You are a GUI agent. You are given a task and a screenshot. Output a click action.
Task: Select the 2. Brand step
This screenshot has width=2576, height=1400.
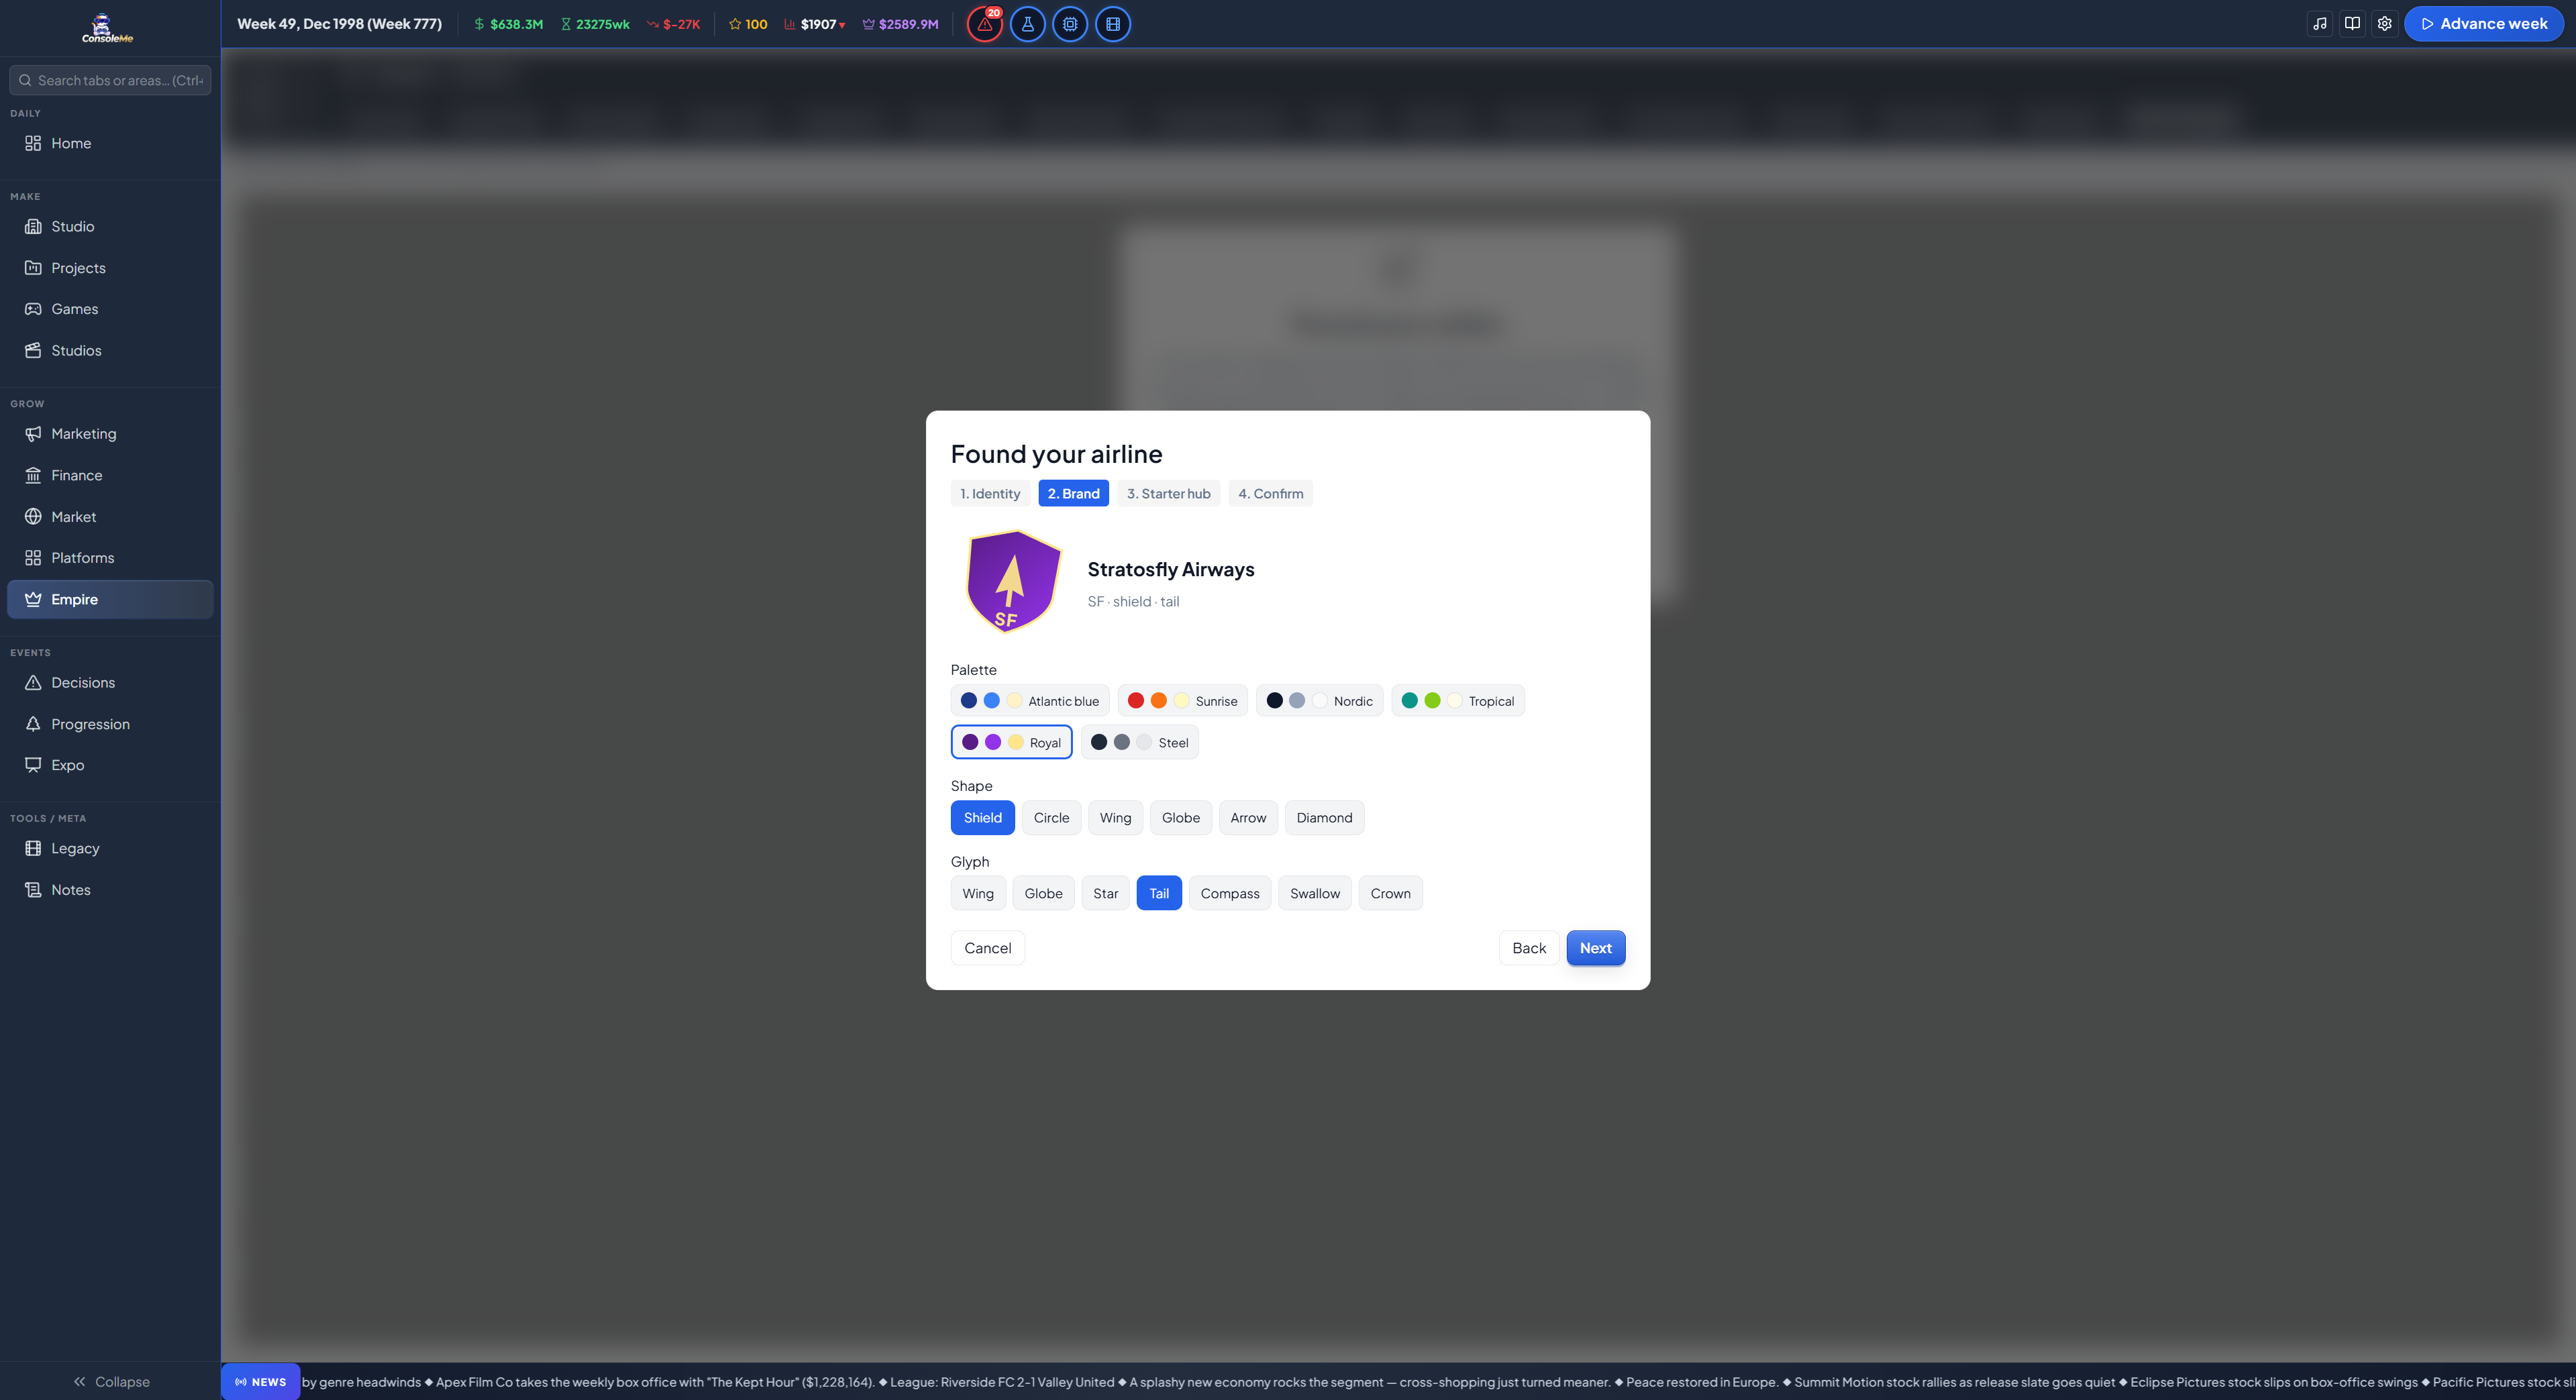(1073, 493)
